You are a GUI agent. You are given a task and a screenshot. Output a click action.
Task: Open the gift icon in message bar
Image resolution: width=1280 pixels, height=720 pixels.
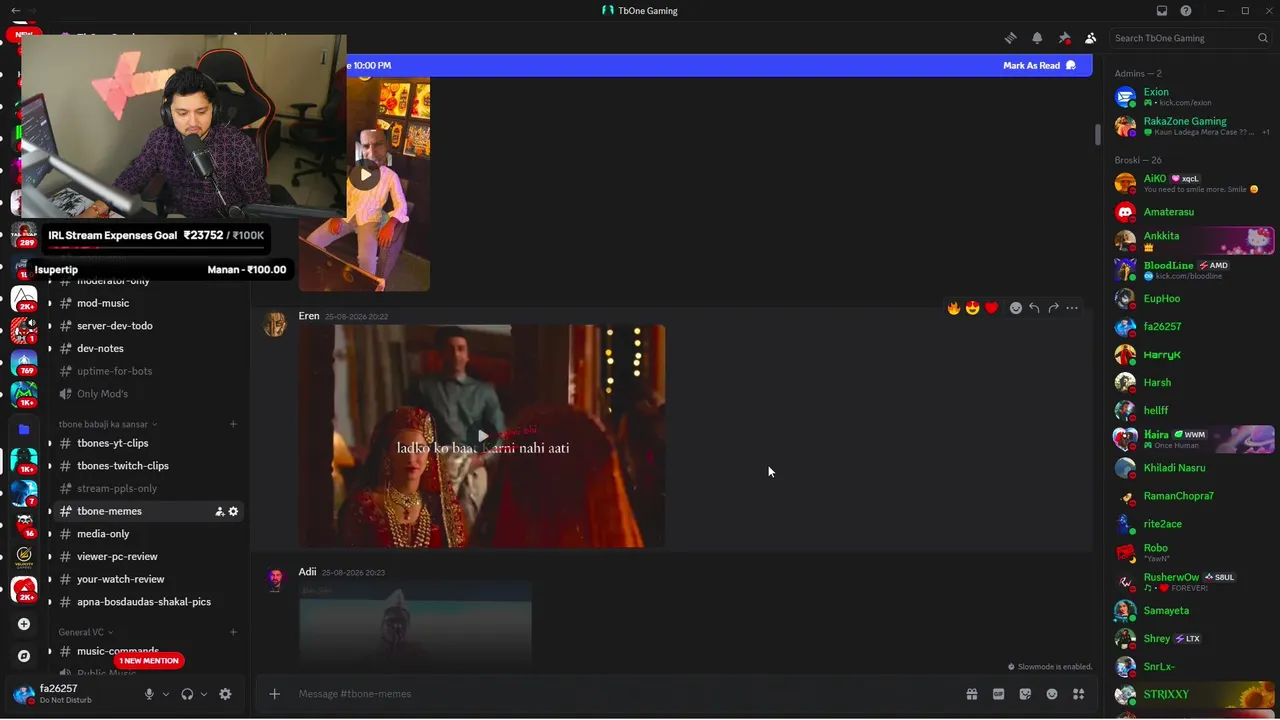tap(971, 694)
